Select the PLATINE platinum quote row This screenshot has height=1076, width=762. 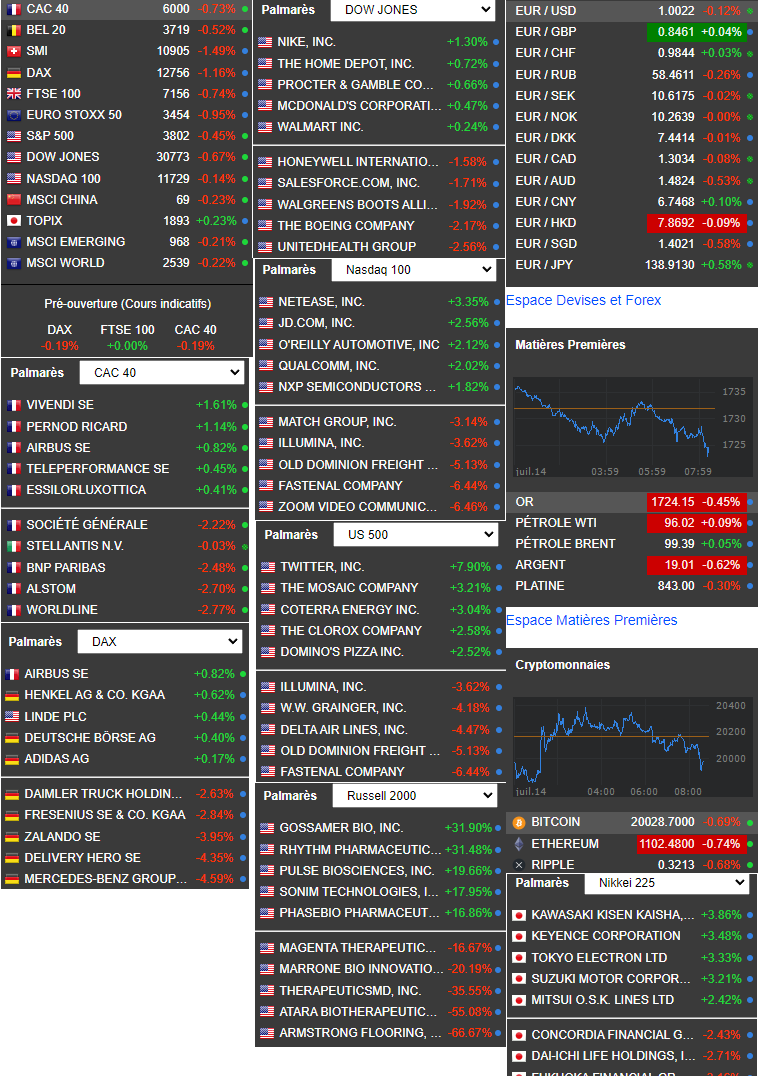coord(632,586)
